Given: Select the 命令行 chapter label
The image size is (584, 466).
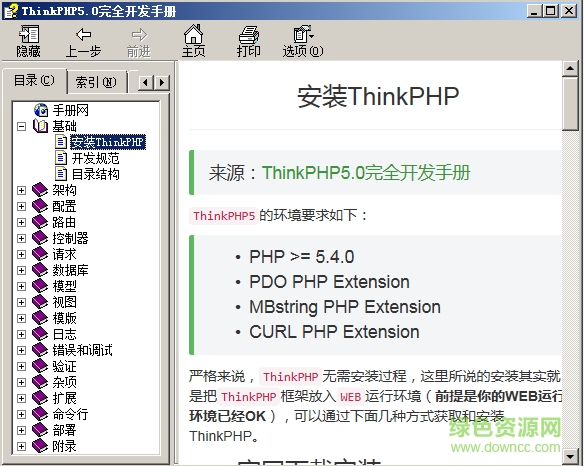Looking at the screenshot, I should pyautogui.click(x=70, y=414).
